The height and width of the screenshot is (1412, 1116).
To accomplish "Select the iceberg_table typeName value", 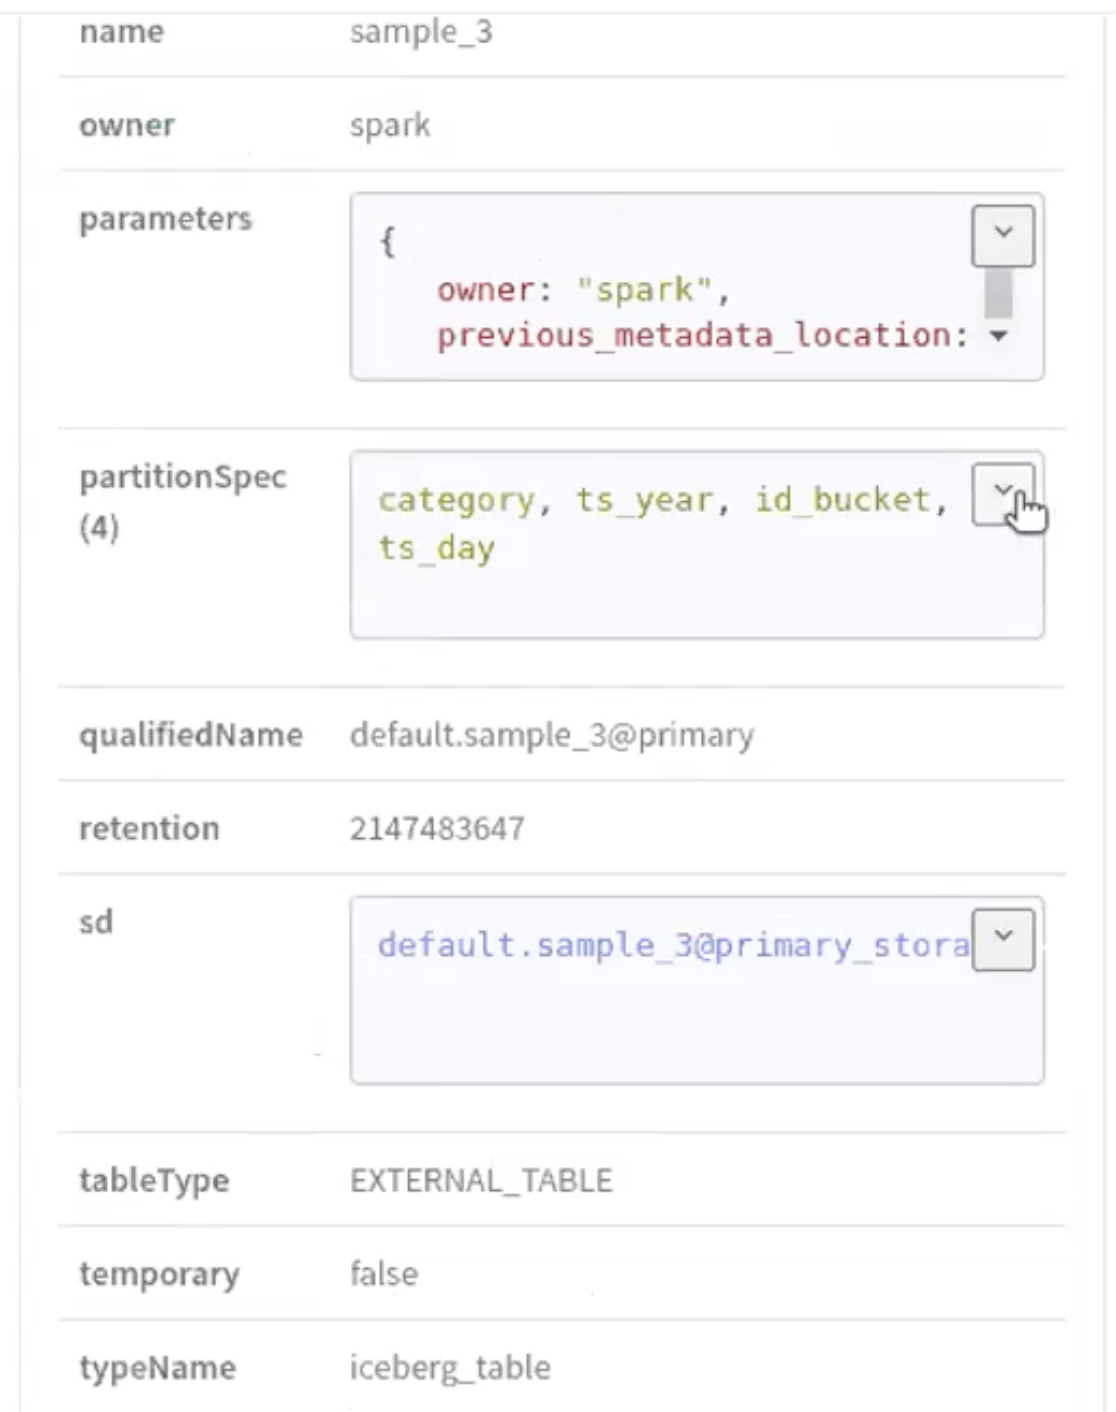I will (x=450, y=1368).
